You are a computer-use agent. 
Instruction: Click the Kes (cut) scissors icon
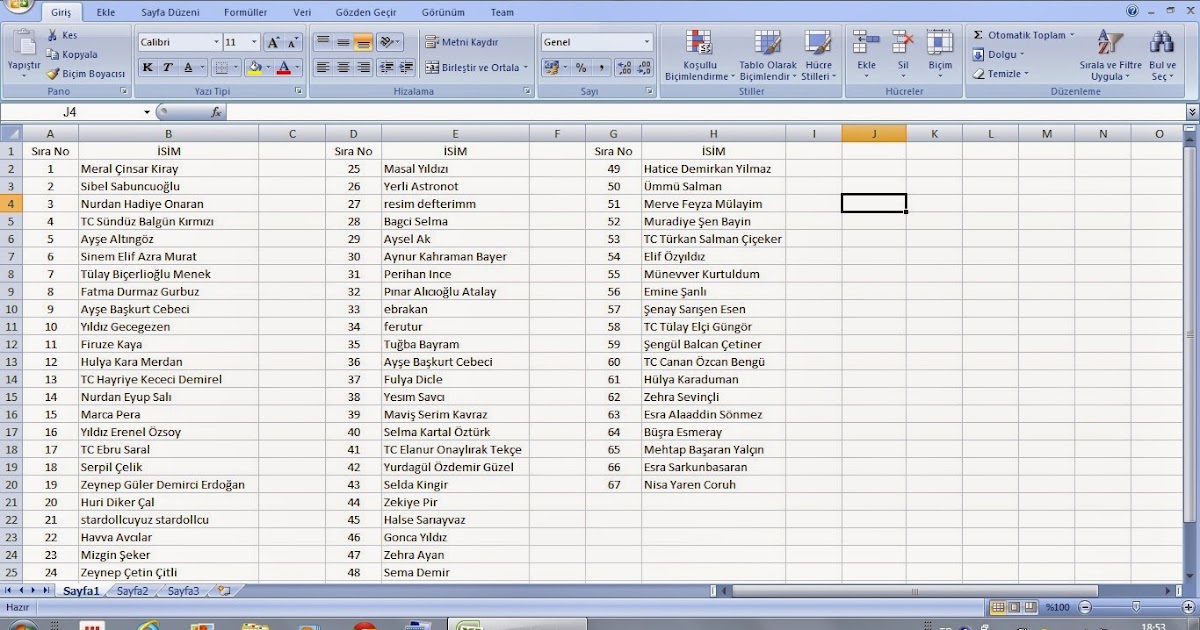pyautogui.click(x=53, y=35)
